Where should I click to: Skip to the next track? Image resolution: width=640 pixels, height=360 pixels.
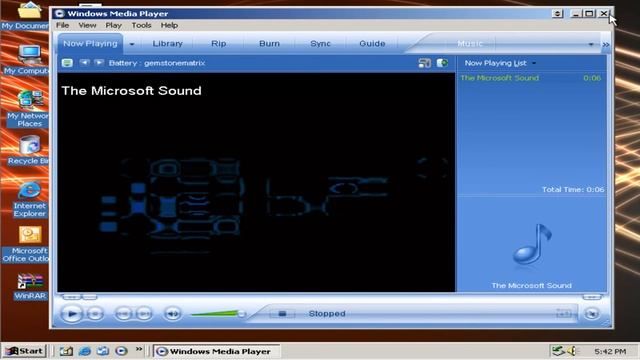144,313
